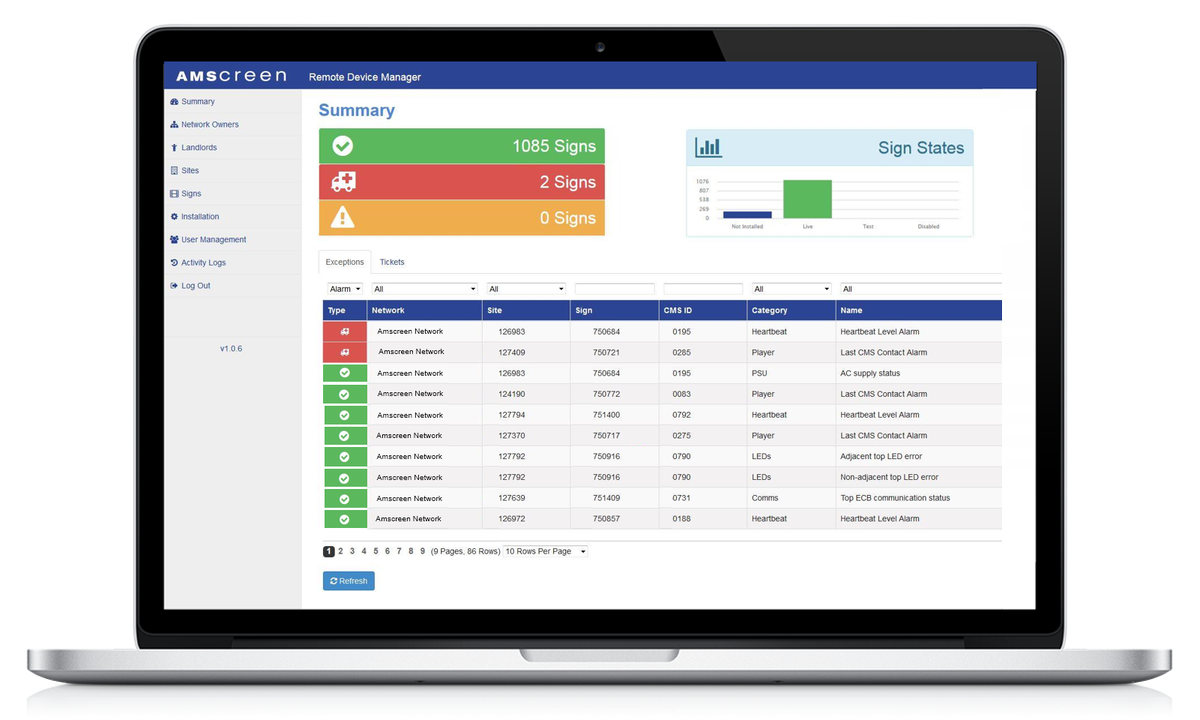
Task: Click the green checkmark icon on 1085 Signs
Action: [342, 146]
